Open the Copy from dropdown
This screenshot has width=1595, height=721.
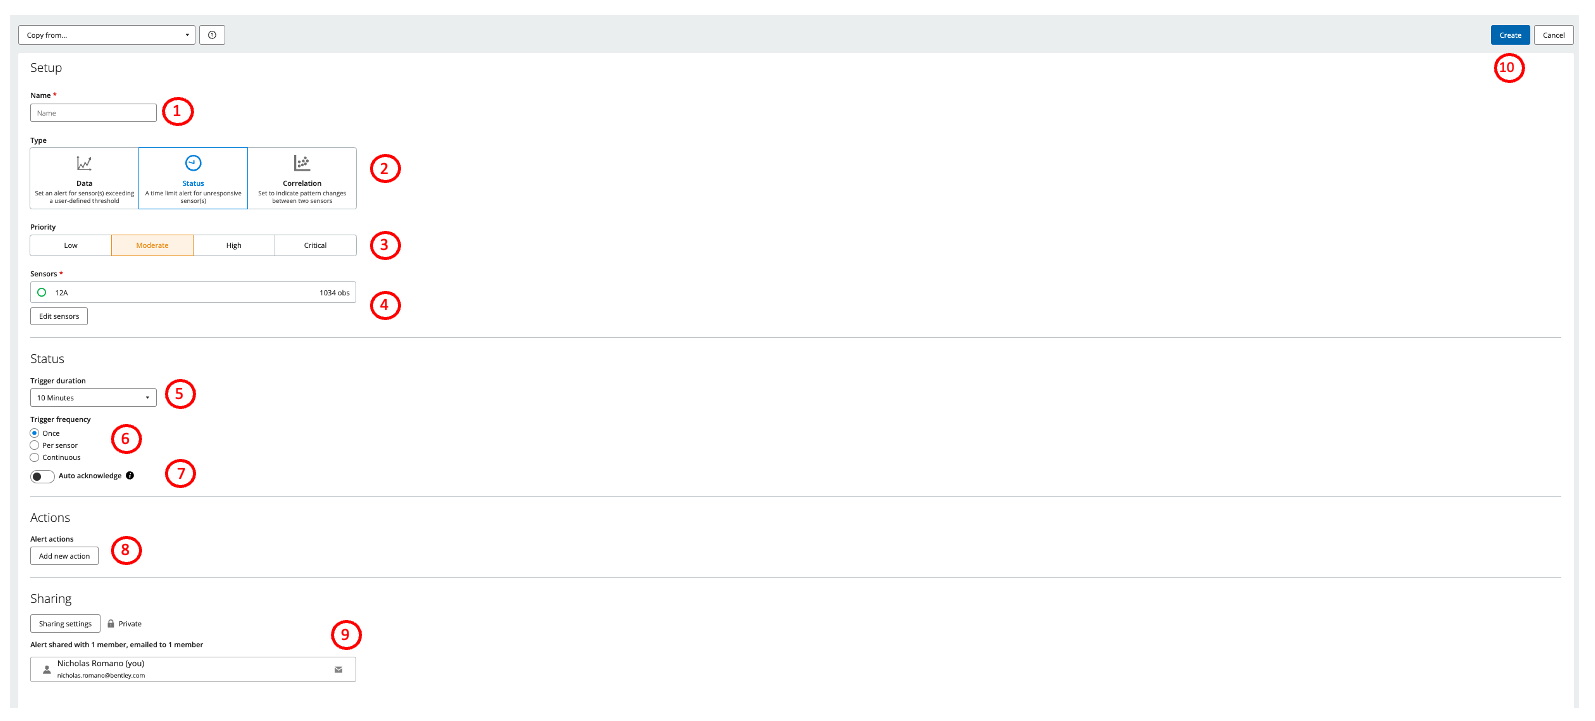pos(107,35)
